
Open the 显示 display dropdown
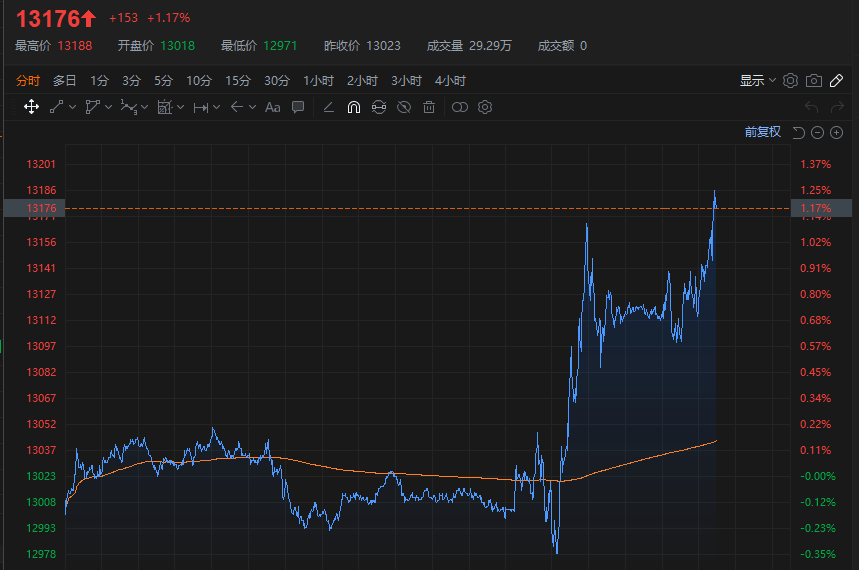coord(757,81)
